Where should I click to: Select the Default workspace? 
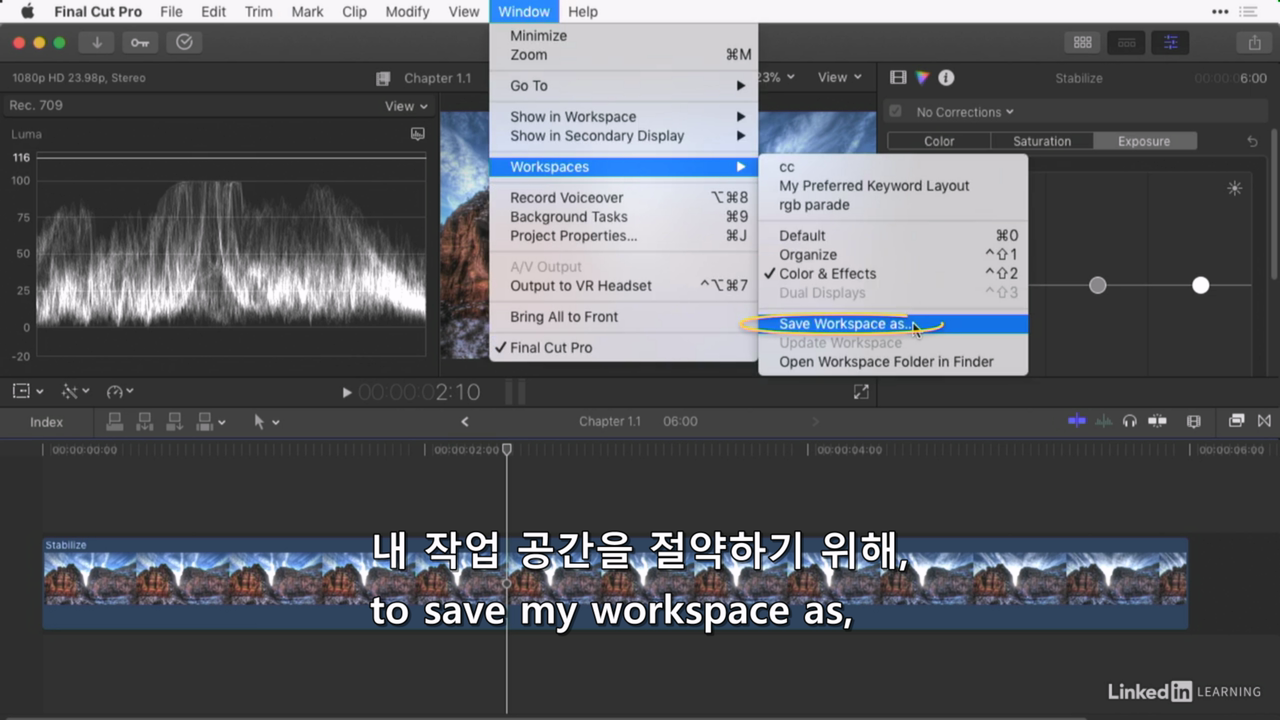pos(893,236)
